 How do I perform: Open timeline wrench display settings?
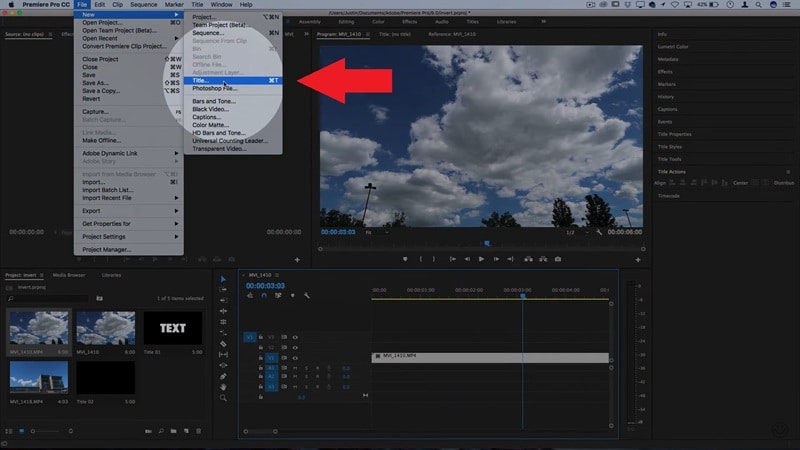(x=307, y=296)
